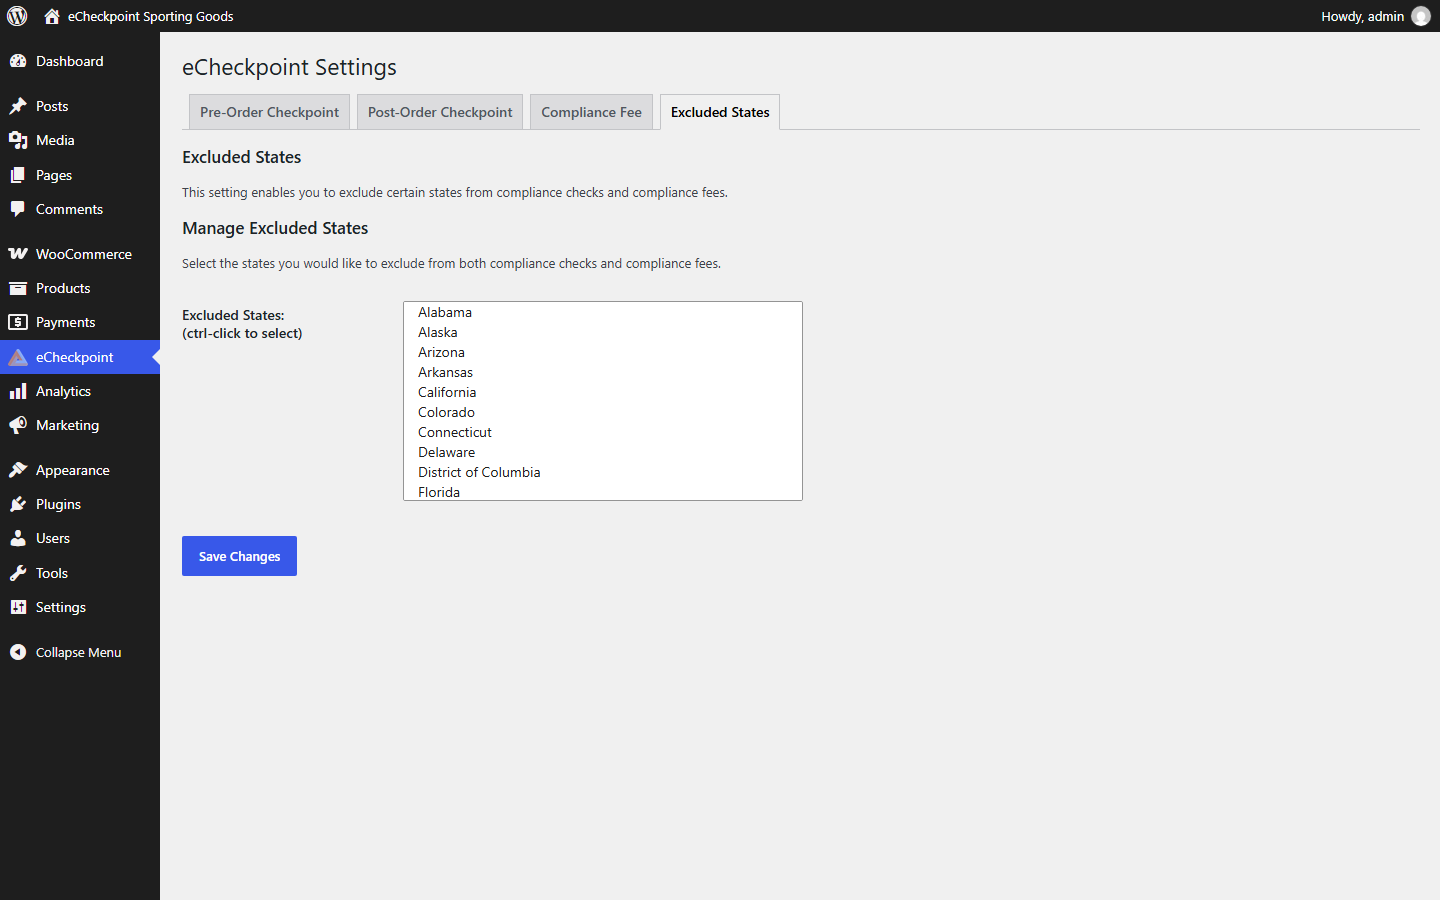Viewport: 1440px width, 900px height.
Task: Save the settings with Save Changes
Action: point(239,556)
